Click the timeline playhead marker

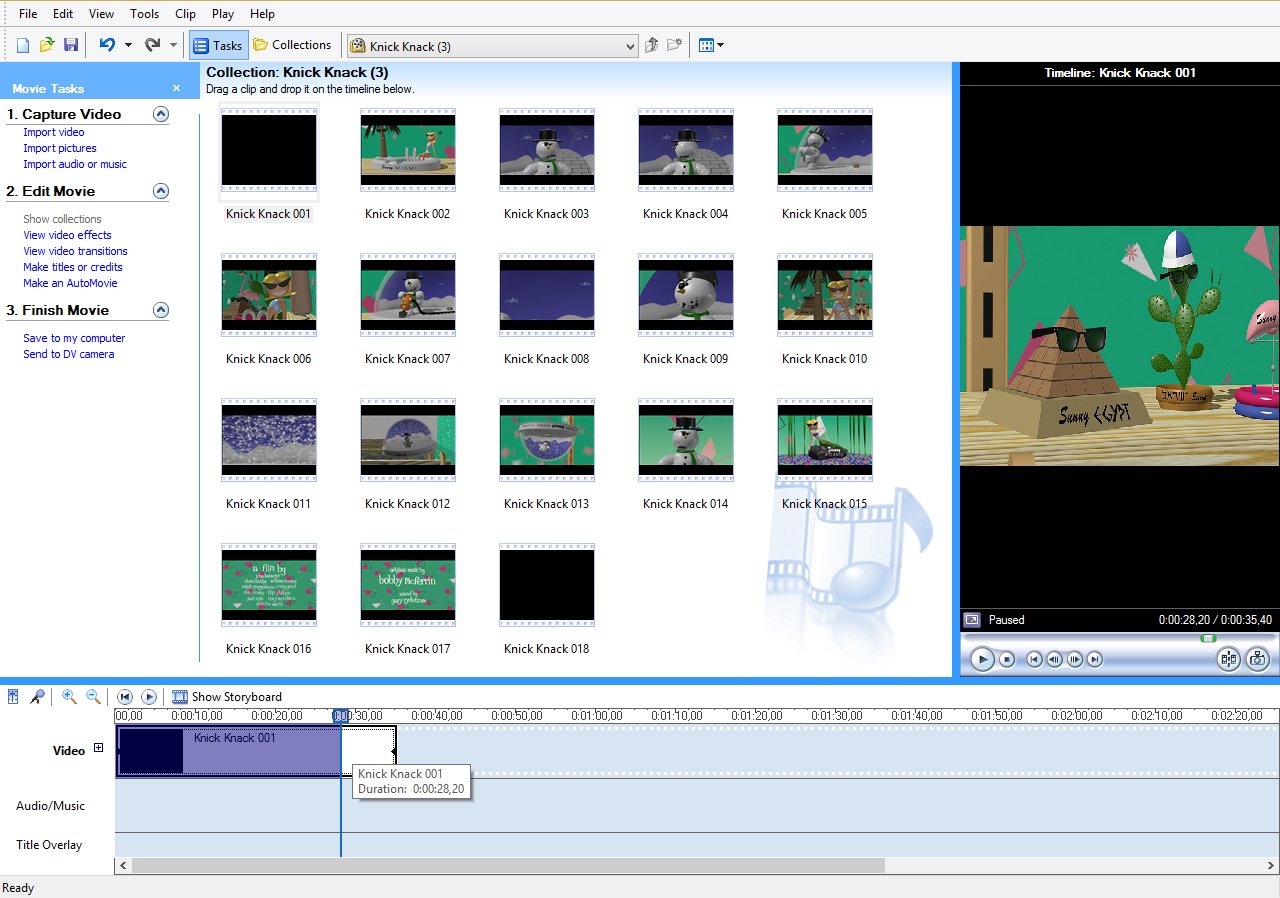pyautogui.click(x=341, y=716)
